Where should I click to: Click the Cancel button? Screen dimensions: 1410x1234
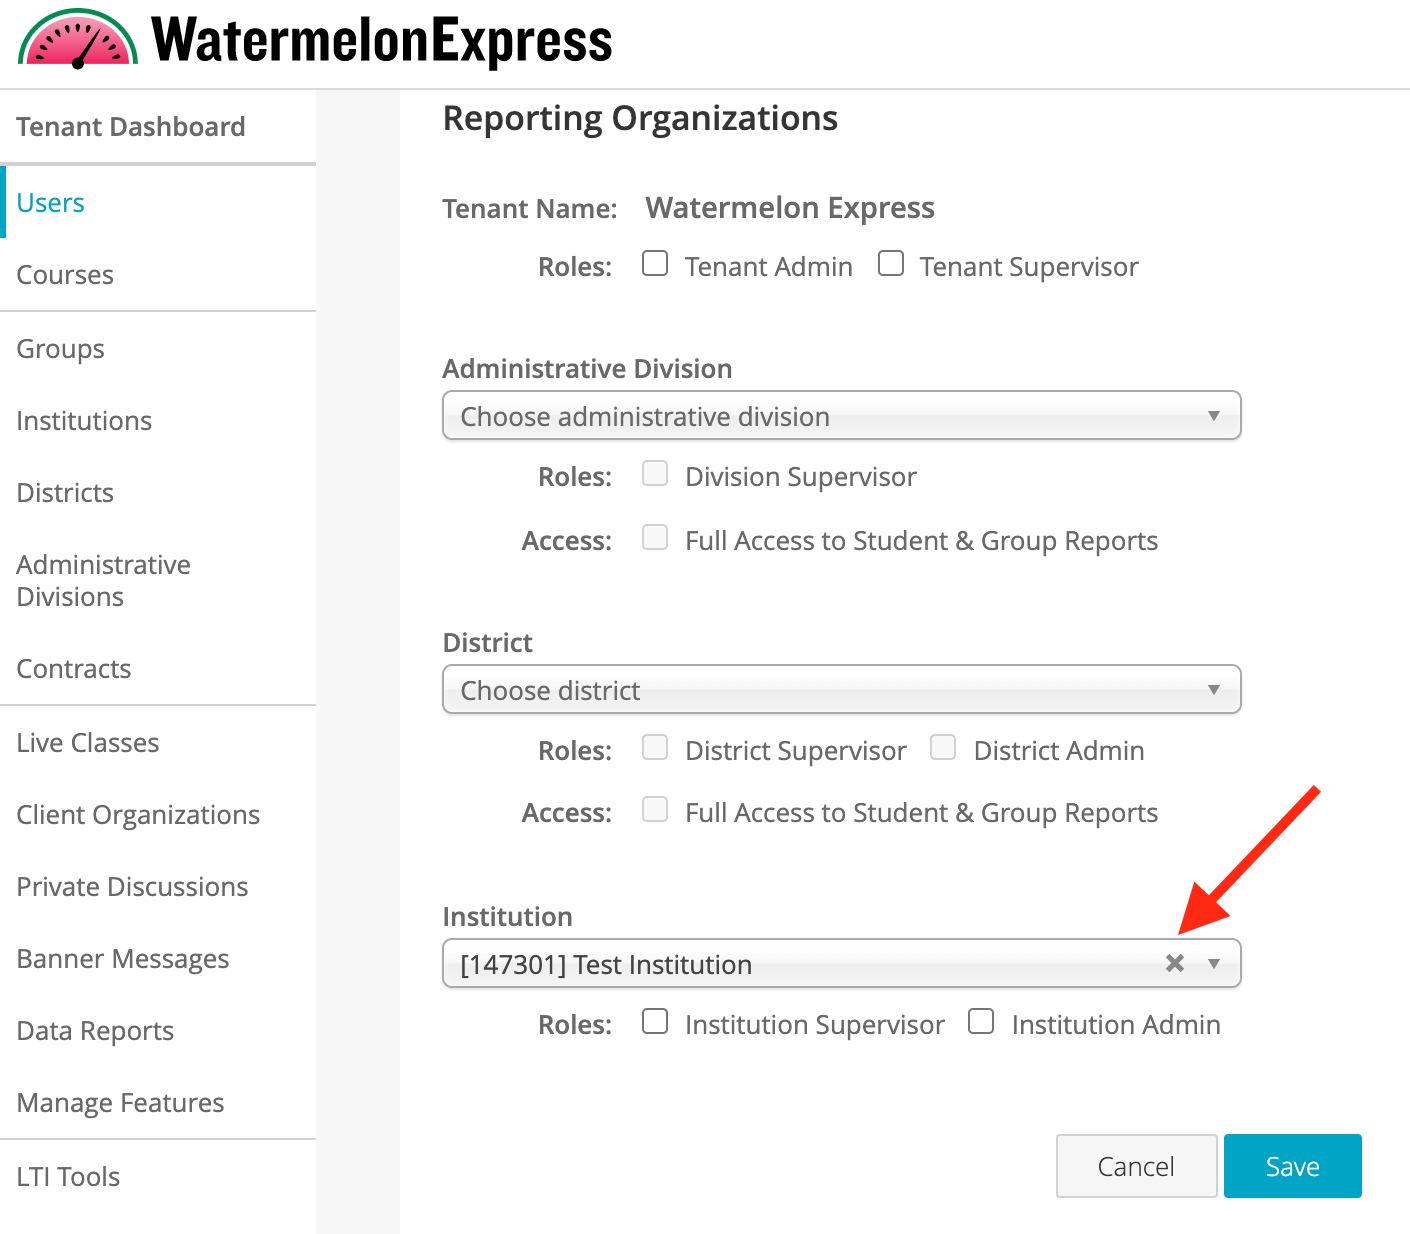point(1136,1166)
